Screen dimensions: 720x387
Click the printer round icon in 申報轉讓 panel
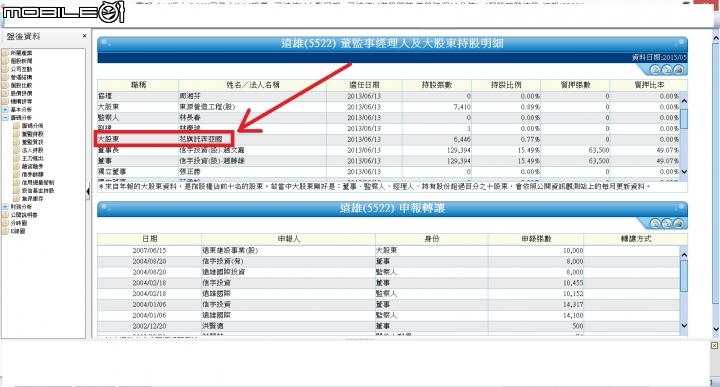point(678,224)
